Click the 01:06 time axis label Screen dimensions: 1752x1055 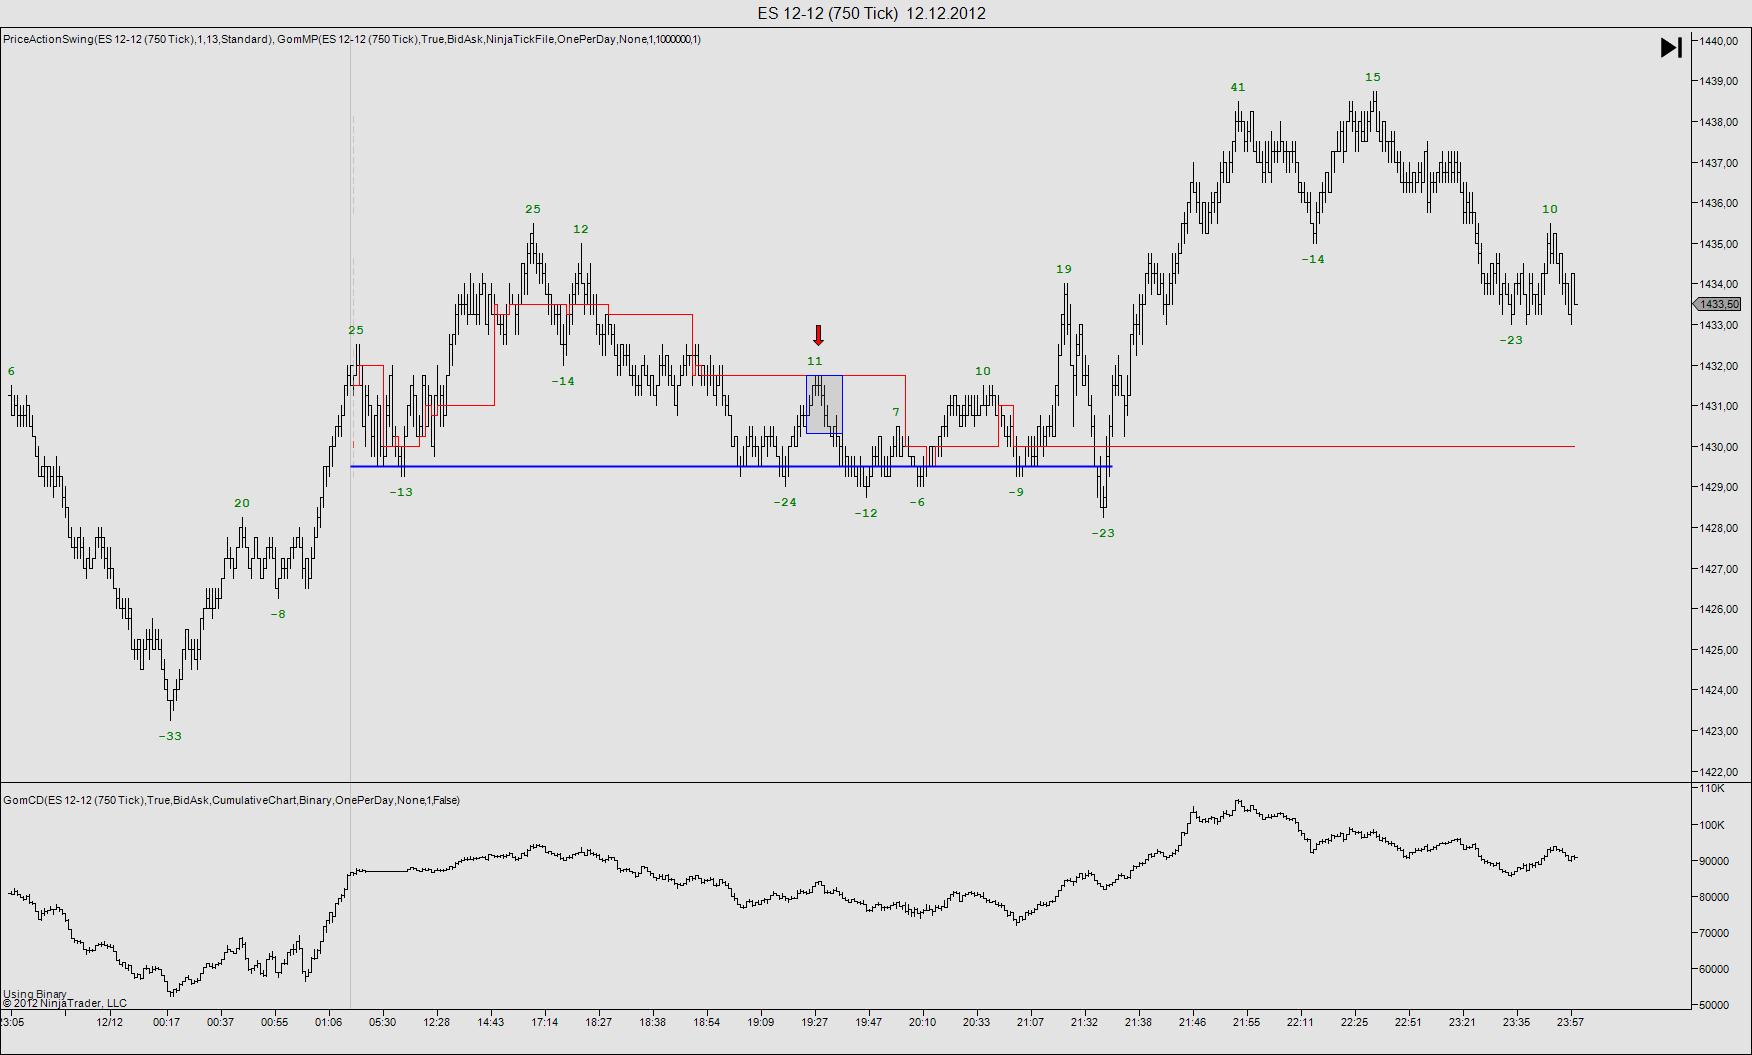pyautogui.click(x=328, y=1022)
